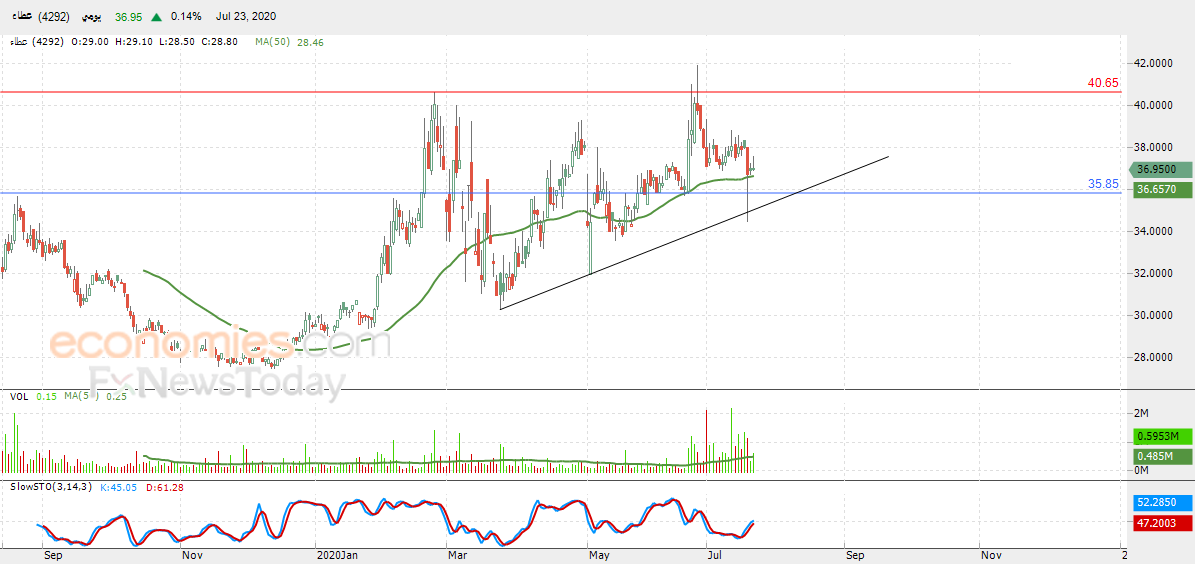Click the open value O:29.00

pos(89,43)
